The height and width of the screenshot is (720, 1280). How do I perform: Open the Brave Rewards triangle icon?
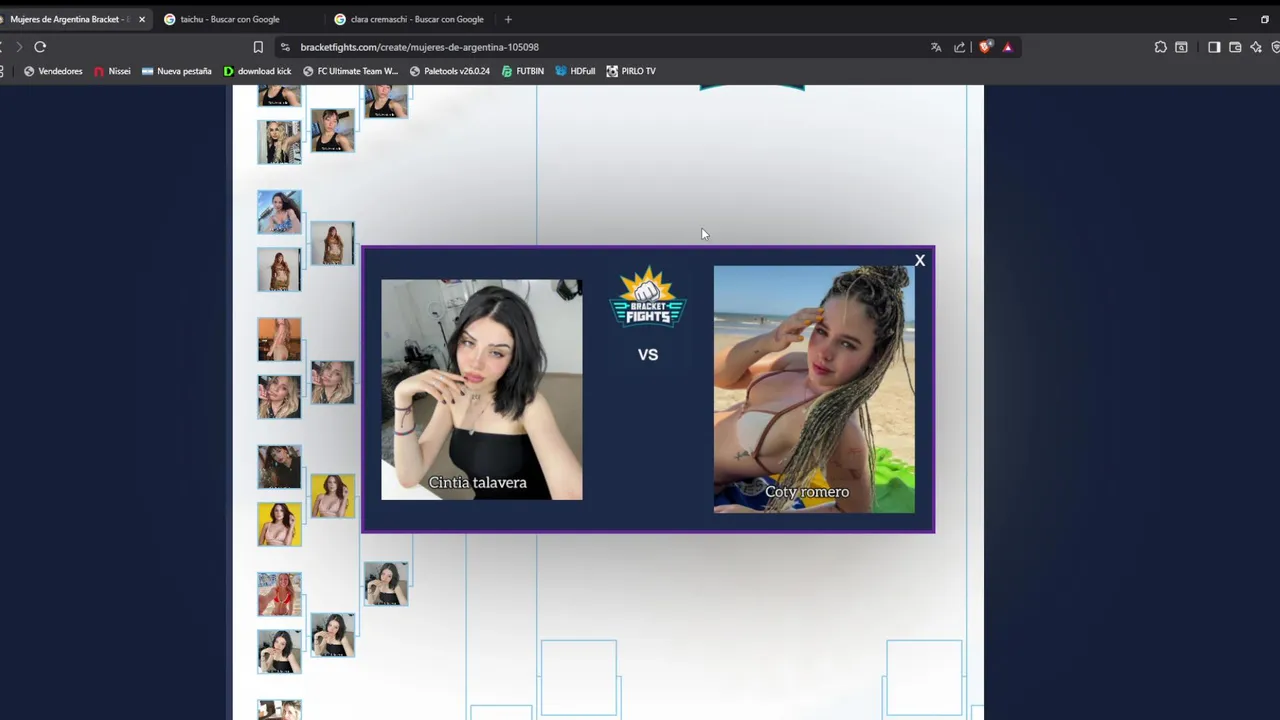(1007, 47)
